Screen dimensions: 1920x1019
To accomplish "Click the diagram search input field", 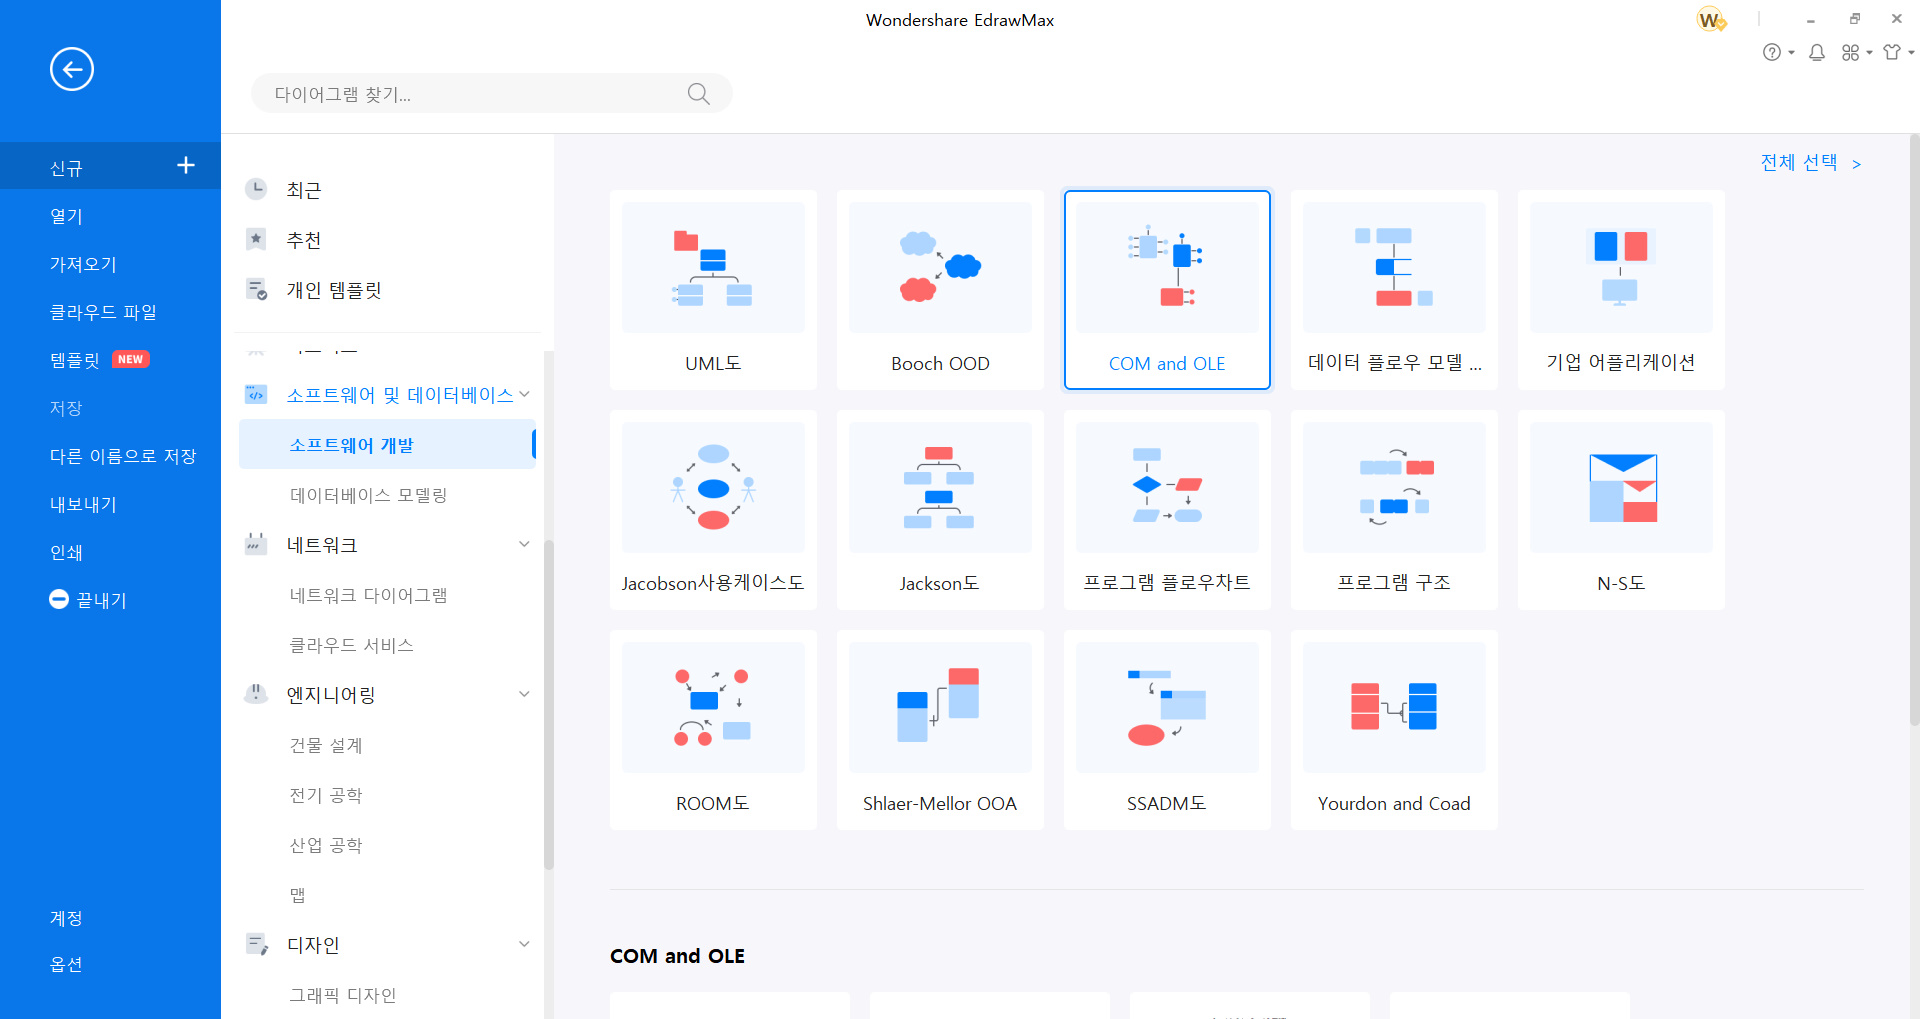I will 470,94.
